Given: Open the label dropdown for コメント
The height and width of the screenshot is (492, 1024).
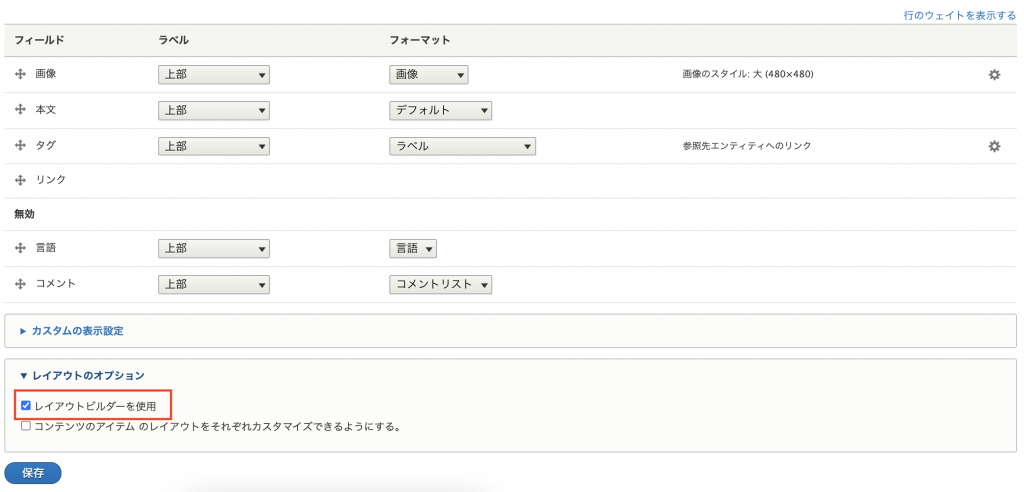Looking at the screenshot, I should (214, 284).
